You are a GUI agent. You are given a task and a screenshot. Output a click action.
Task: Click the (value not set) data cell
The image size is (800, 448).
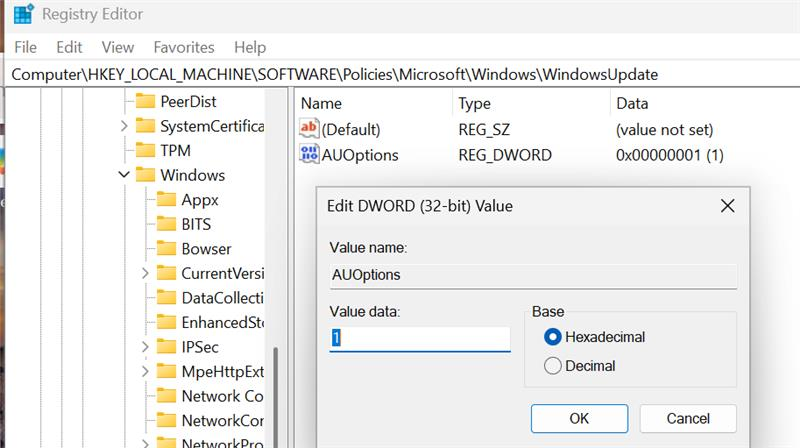(664, 129)
